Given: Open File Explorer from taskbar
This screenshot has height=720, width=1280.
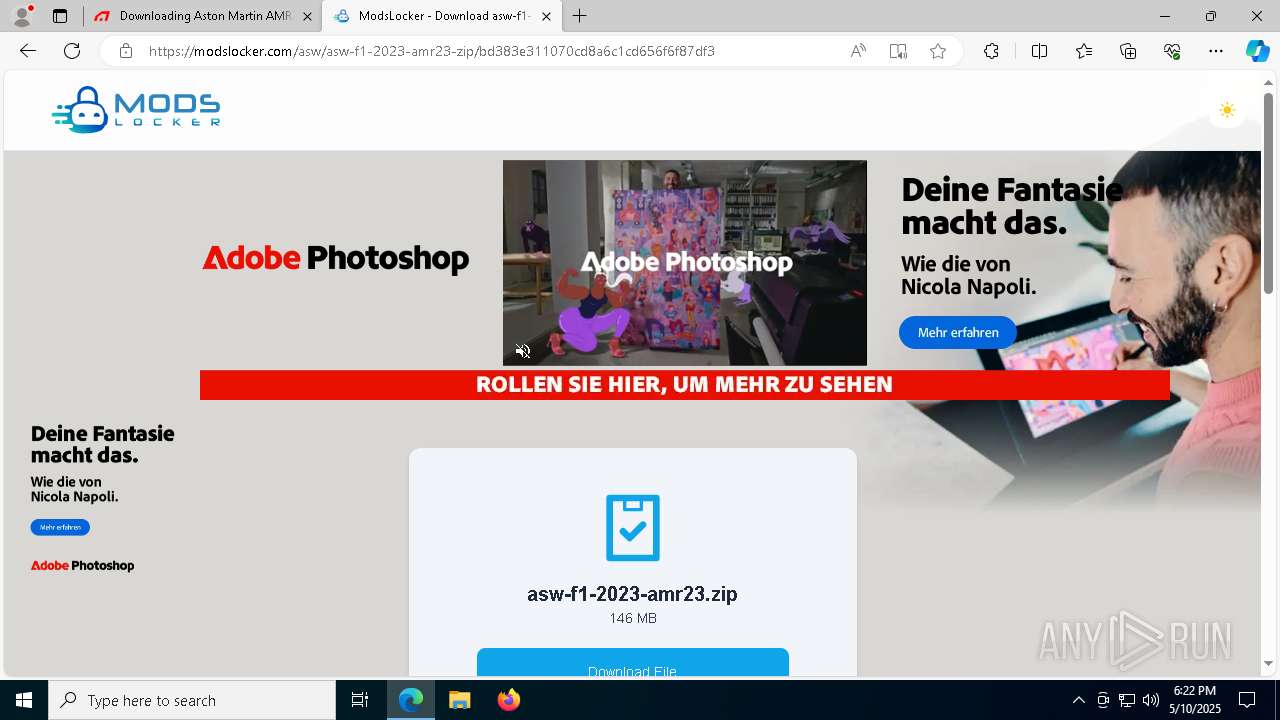Looking at the screenshot, I should pos(459,700).
